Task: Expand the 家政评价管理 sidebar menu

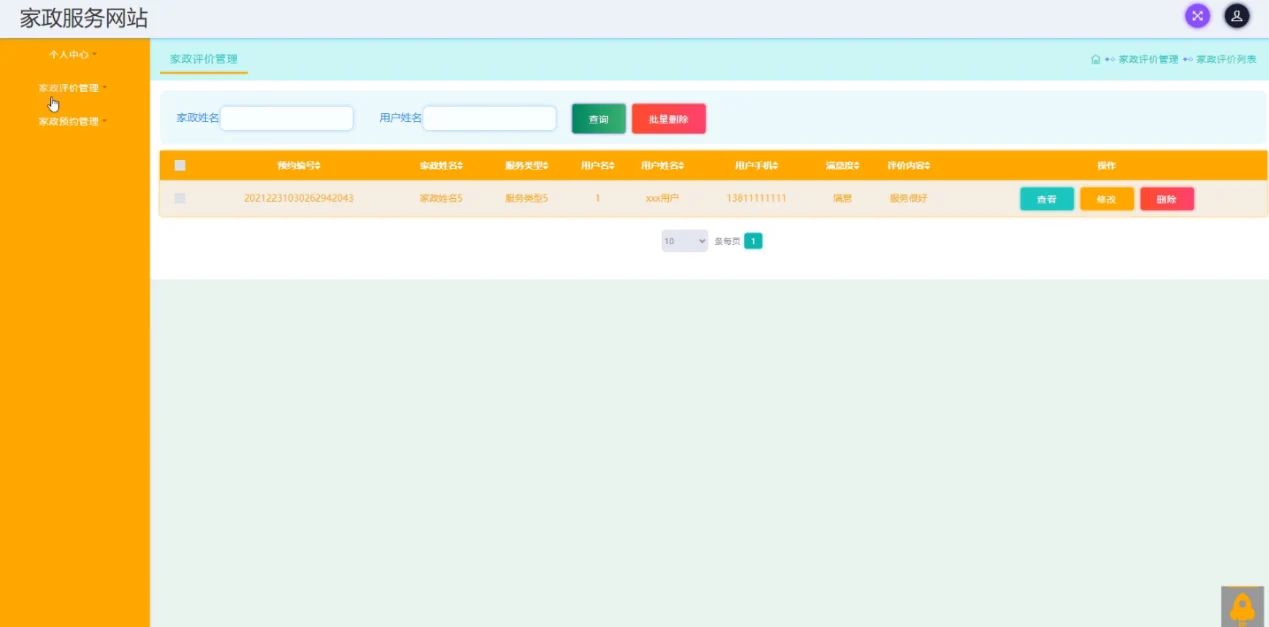Action: [73, 88]
